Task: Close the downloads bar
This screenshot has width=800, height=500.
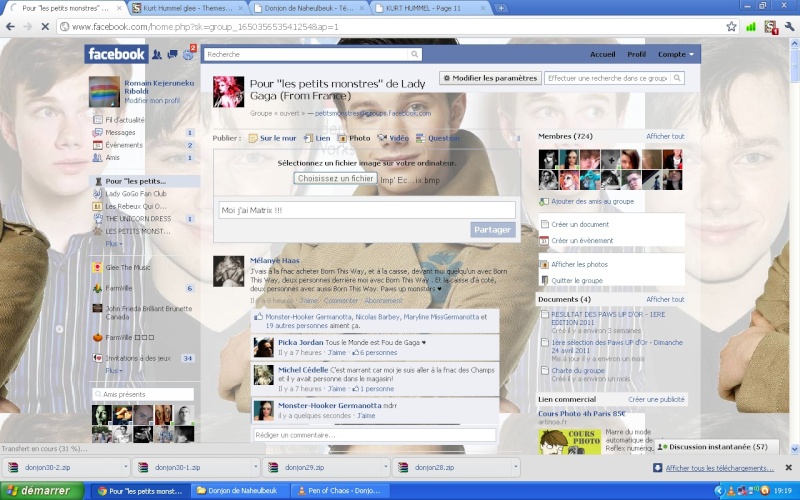Action: [789, 467]
